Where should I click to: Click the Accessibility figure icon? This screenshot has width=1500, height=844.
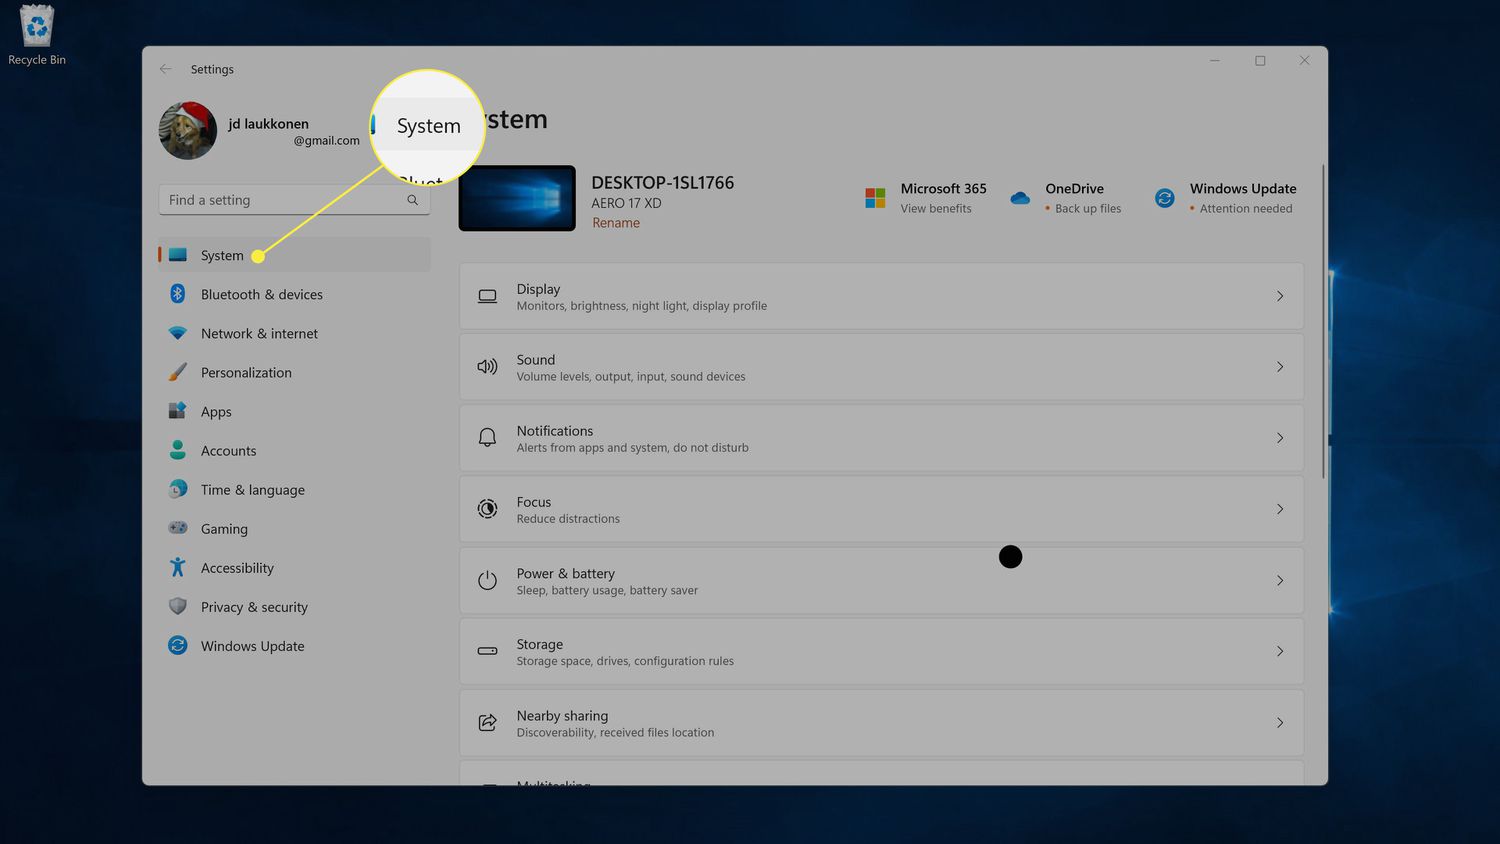[x=178, y=567]
